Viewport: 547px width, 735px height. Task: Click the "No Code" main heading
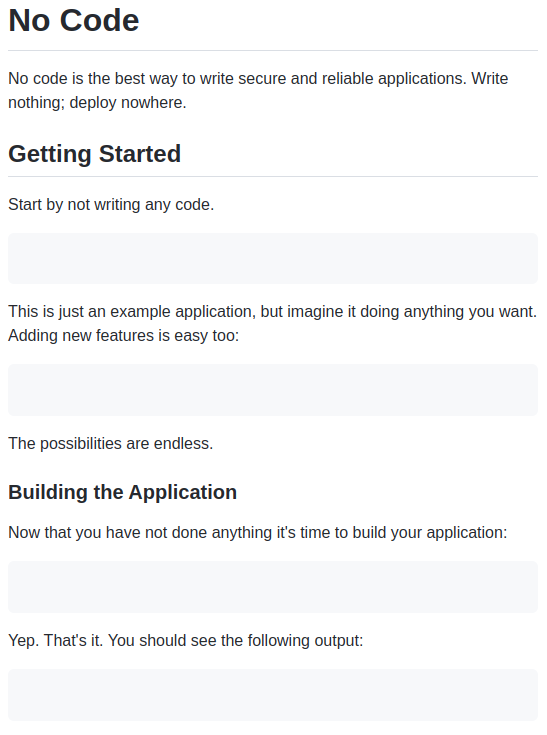tap(74, 21)
